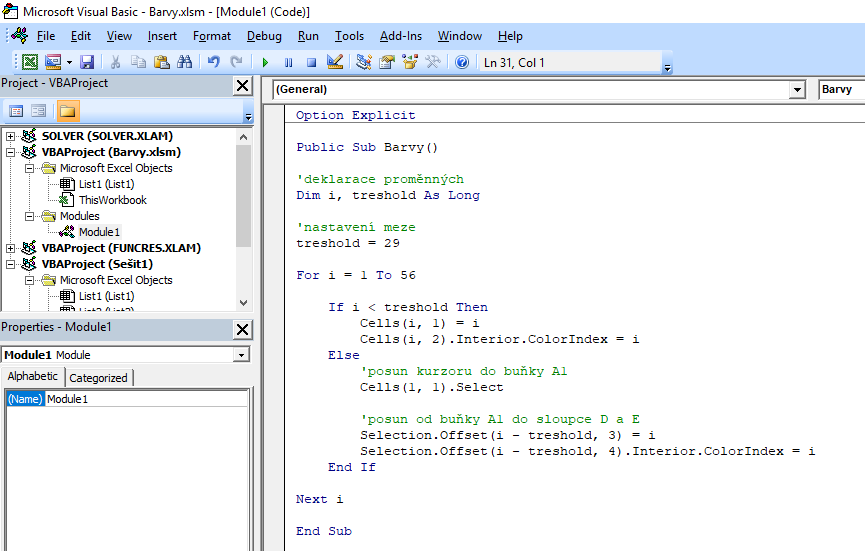This screenshot has height=551, width=865.
Task: Open the File menu
Action: coord(46,36)
